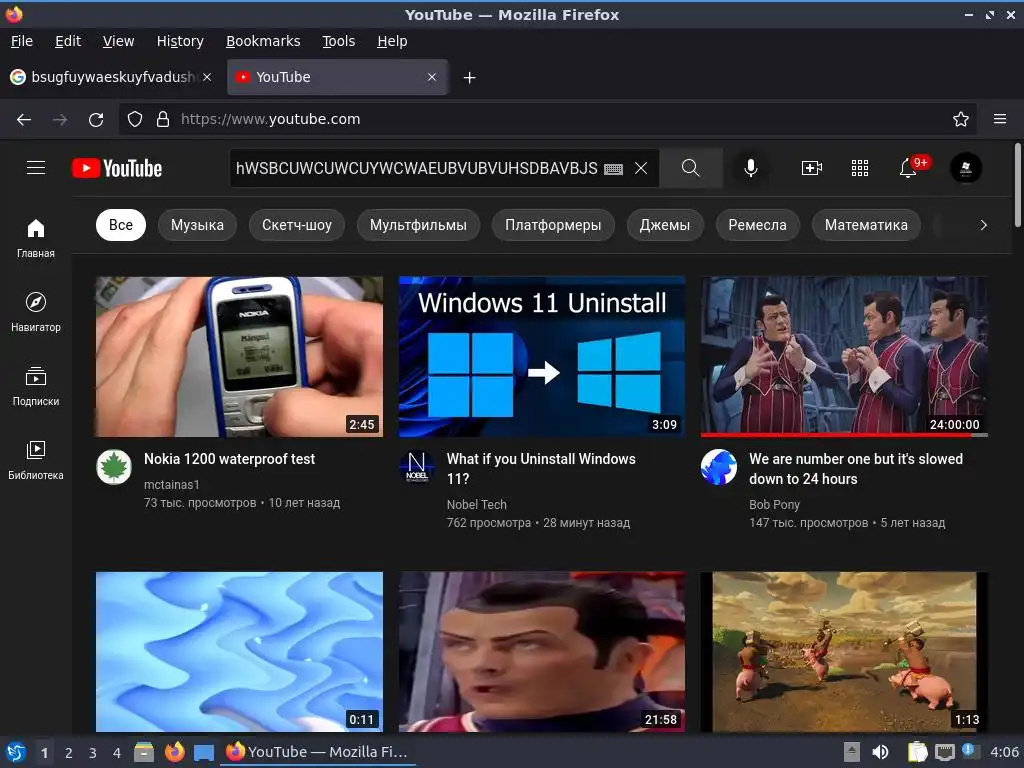Show more filter chips with right chevron
This screenshot has width=1024, height=768.
point(984,225)
